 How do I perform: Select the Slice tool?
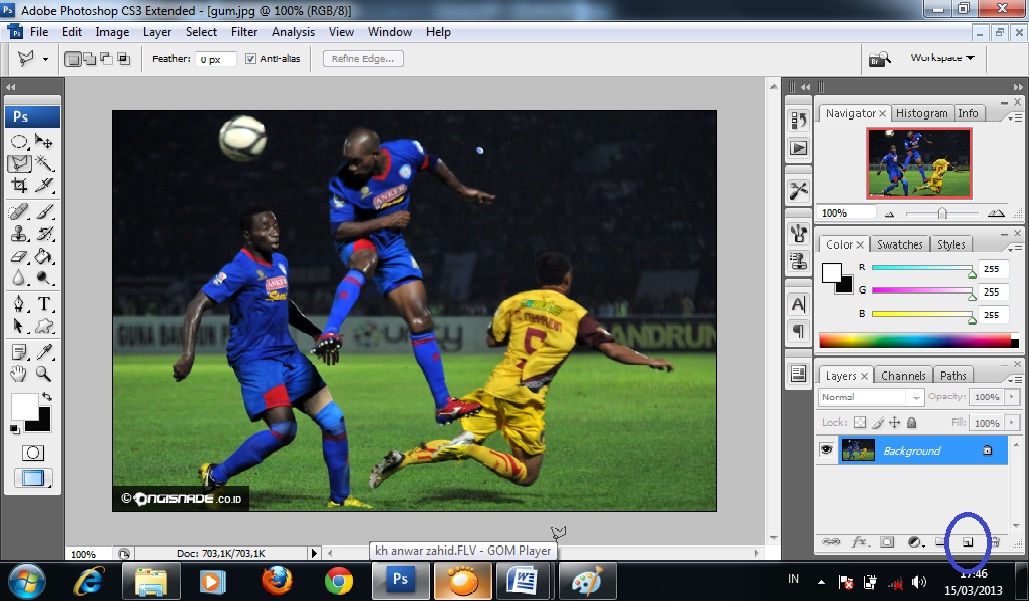point(44,185)
